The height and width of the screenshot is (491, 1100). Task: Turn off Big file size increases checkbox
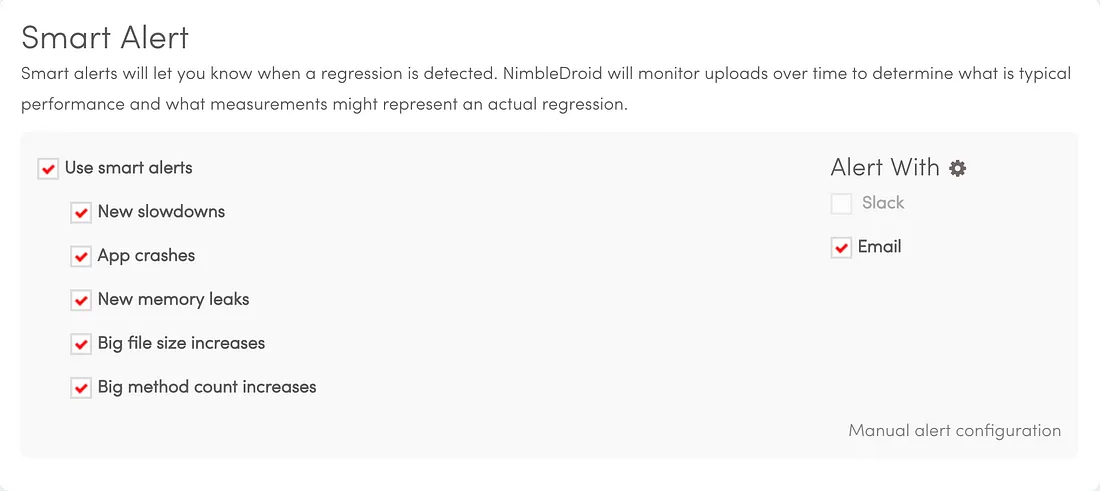click(x=81, y=344)
